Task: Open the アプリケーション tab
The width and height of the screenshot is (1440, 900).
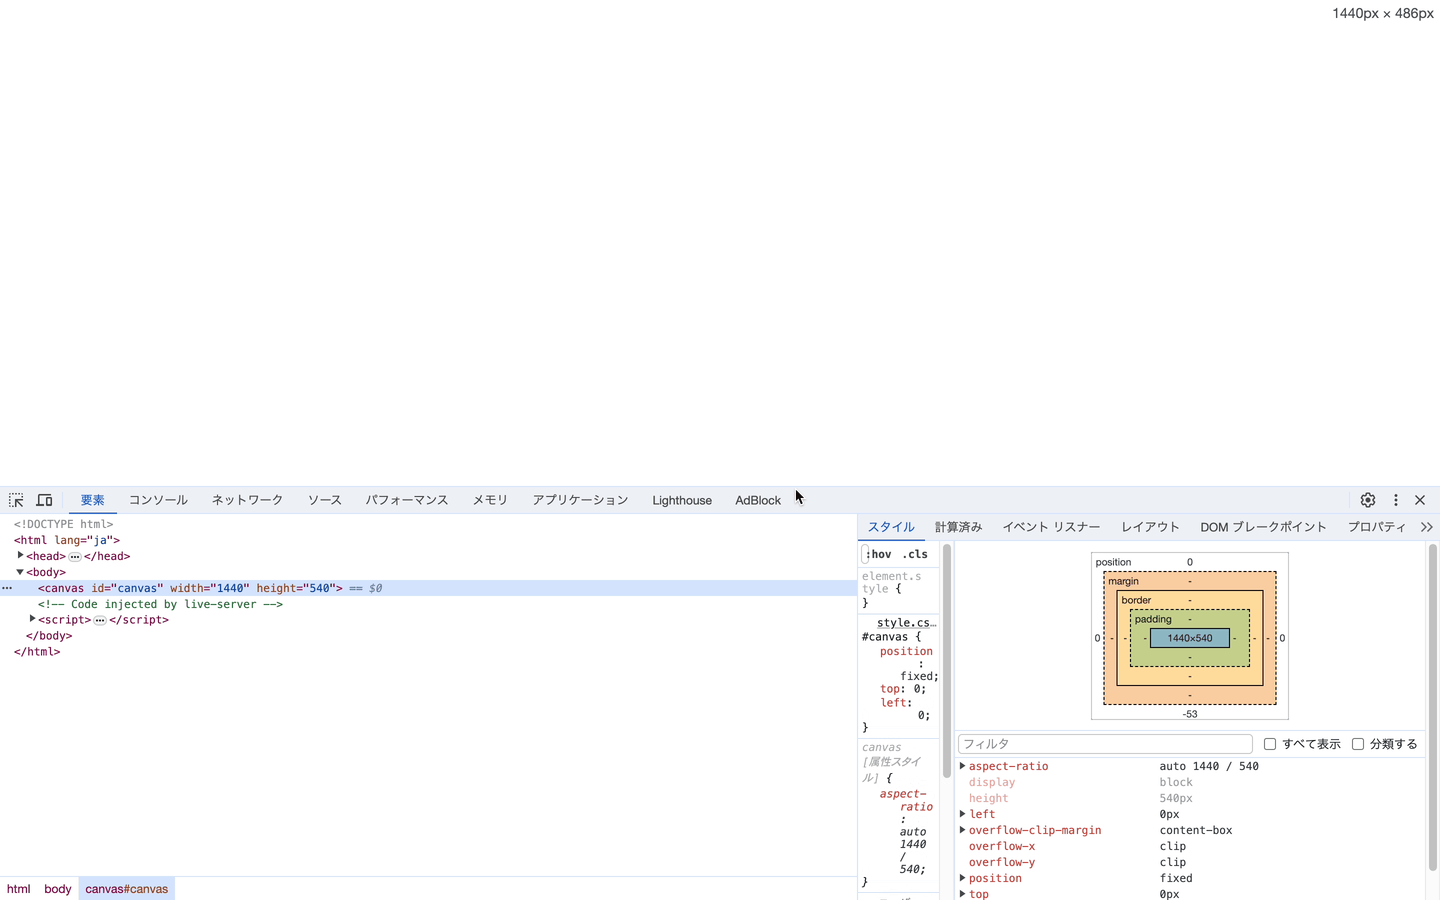Action: (580, 500)
